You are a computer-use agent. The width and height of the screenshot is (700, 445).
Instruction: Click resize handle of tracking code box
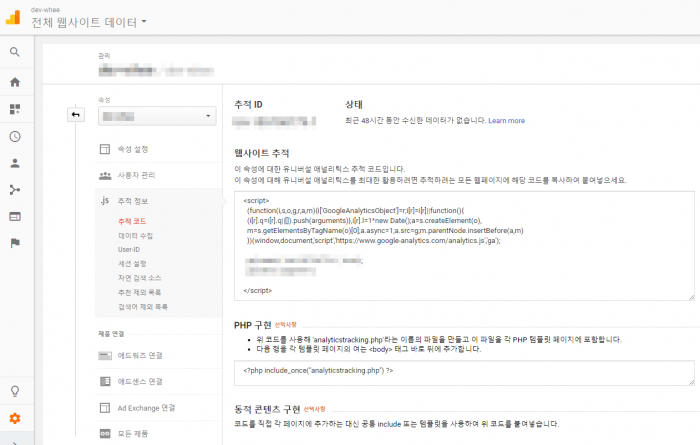click(x=691, y=297)
